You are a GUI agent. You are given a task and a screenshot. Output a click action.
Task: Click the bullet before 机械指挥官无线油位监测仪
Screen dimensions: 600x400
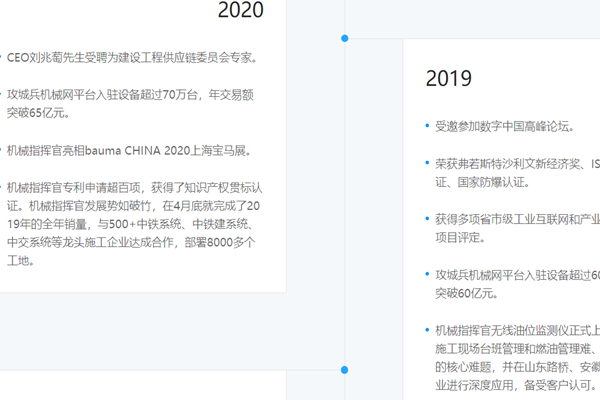[426, 329]
